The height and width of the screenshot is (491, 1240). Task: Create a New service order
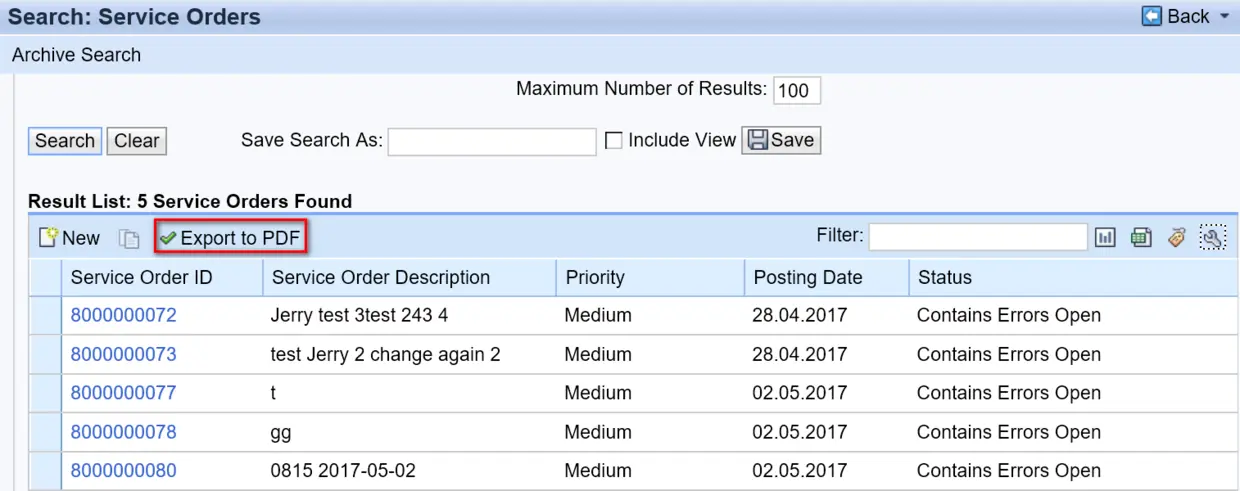point(69,238)
